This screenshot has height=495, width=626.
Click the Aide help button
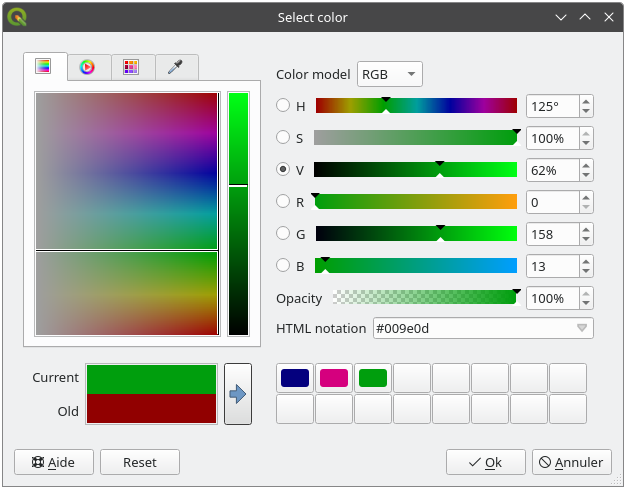coord(54,462)
